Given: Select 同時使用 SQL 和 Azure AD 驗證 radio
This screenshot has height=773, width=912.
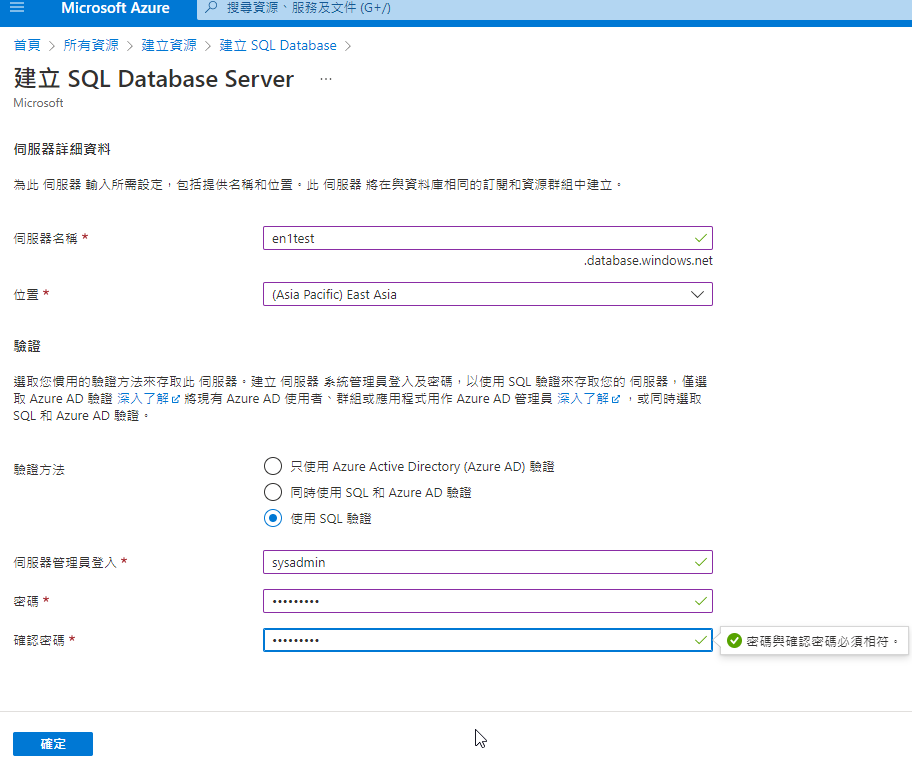Looking at the screenshot, I should (x=273, y=492).
